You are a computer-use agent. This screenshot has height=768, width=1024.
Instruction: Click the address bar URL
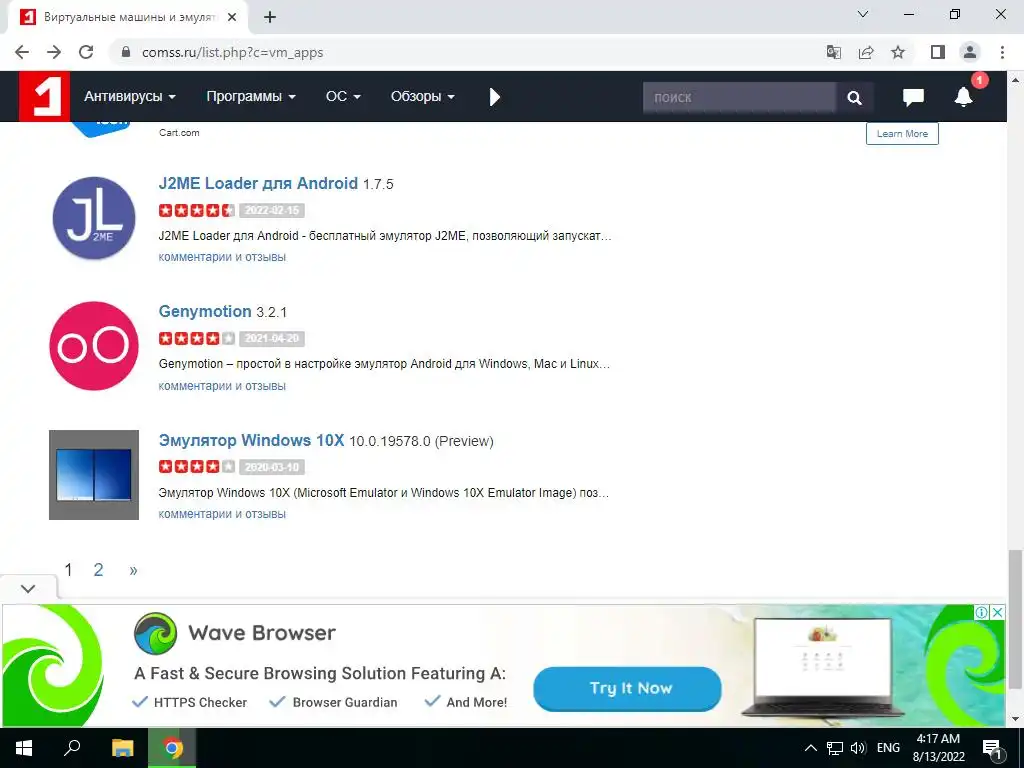click(232, 52)
